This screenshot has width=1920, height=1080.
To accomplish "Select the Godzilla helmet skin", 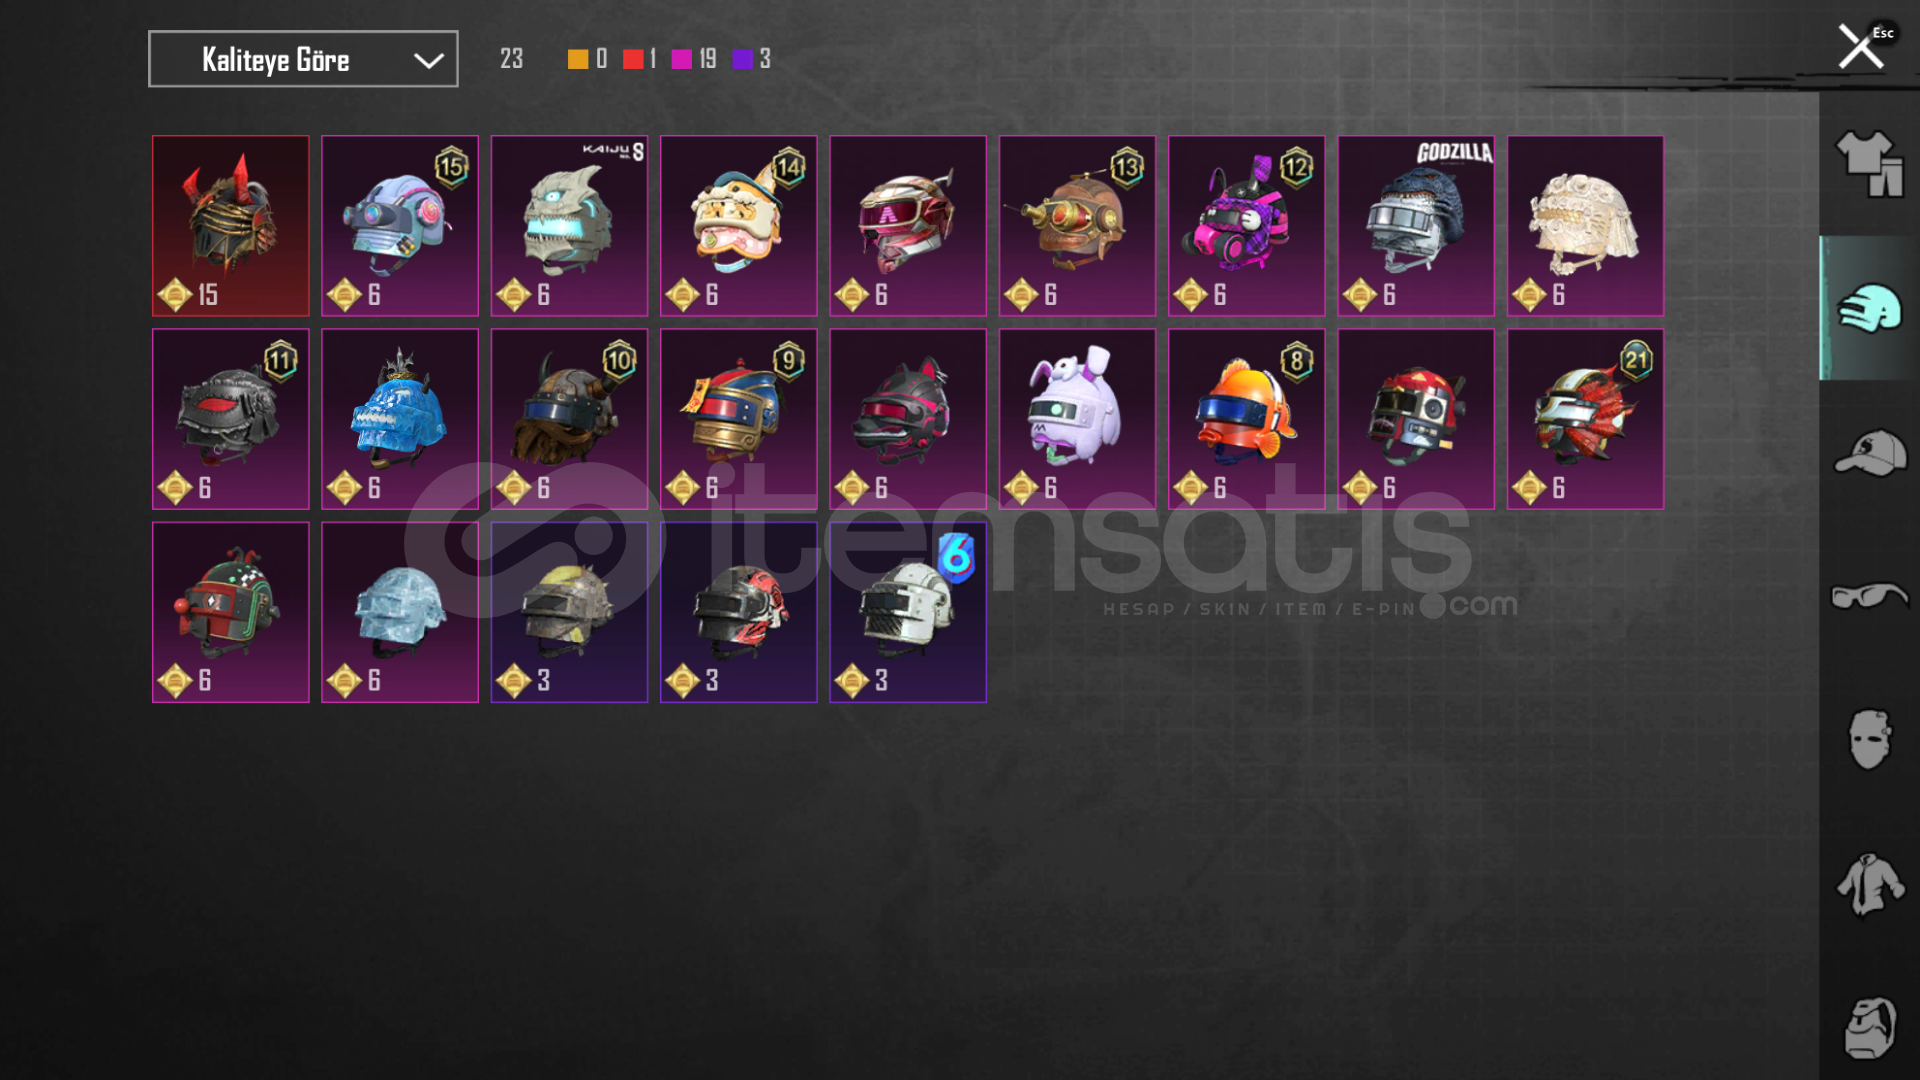I will (x=1416, y=226).
